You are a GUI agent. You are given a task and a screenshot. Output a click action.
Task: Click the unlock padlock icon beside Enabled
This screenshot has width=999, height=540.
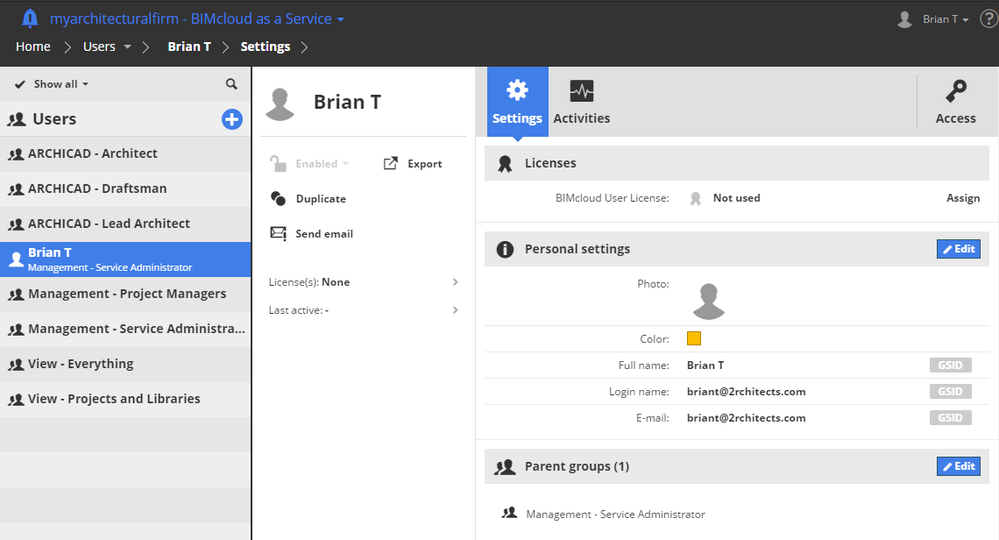tap(278, 164)
